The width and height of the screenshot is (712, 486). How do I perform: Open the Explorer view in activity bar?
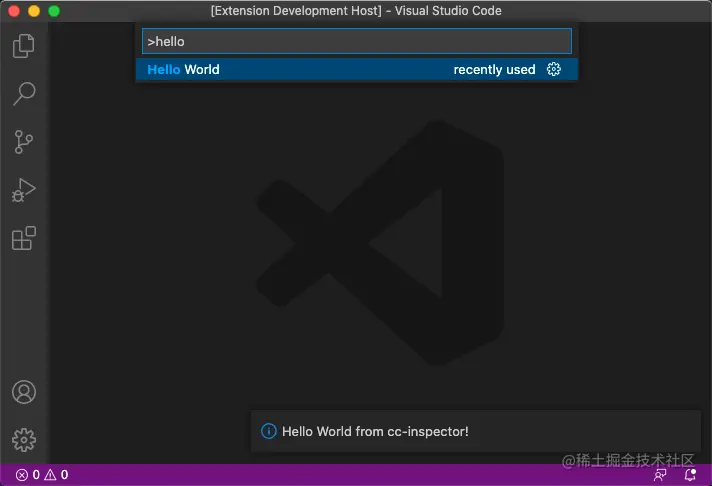coord(24,46)
